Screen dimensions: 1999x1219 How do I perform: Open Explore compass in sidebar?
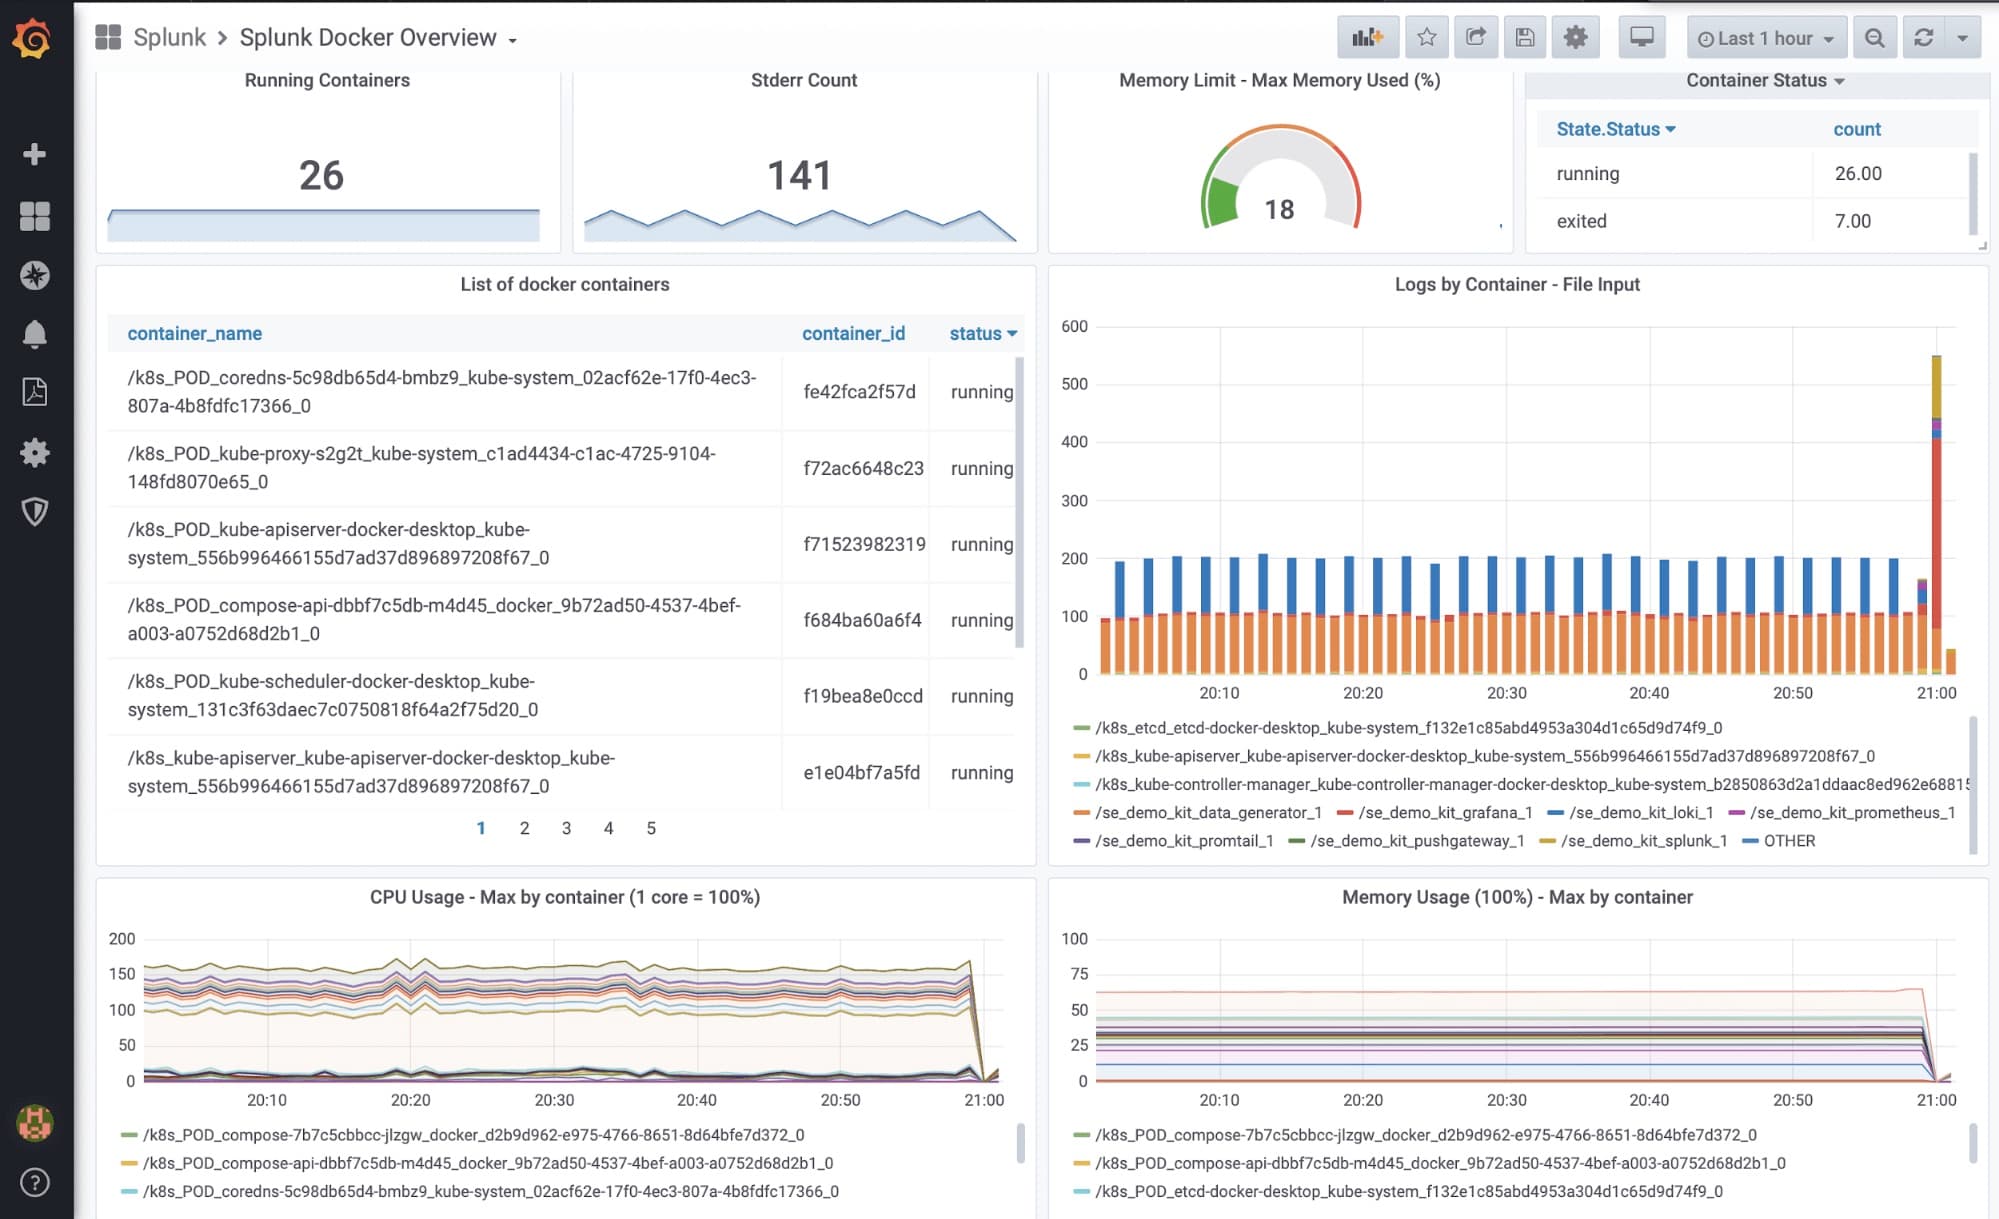click(x=35, y=275)
